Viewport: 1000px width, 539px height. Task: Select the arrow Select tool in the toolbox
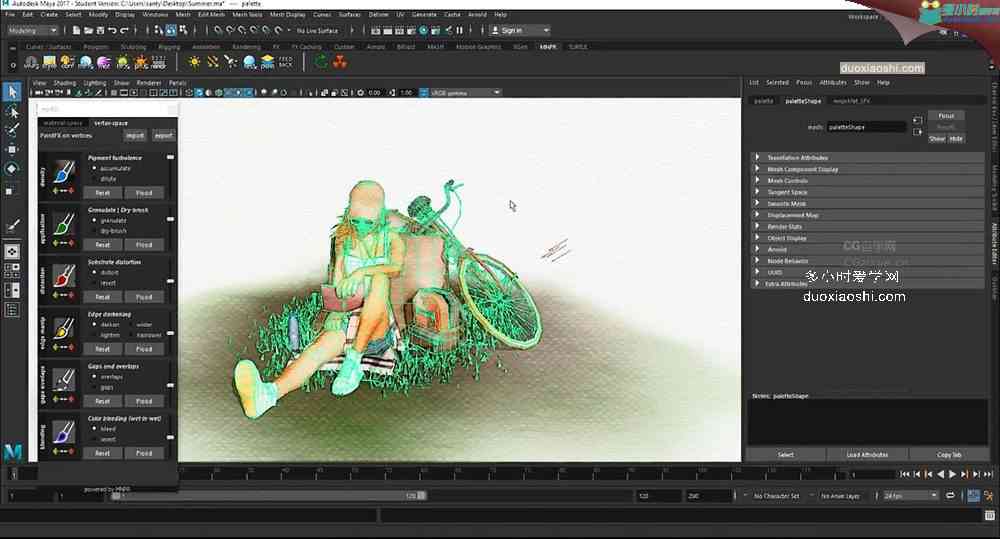click(12, 92)
